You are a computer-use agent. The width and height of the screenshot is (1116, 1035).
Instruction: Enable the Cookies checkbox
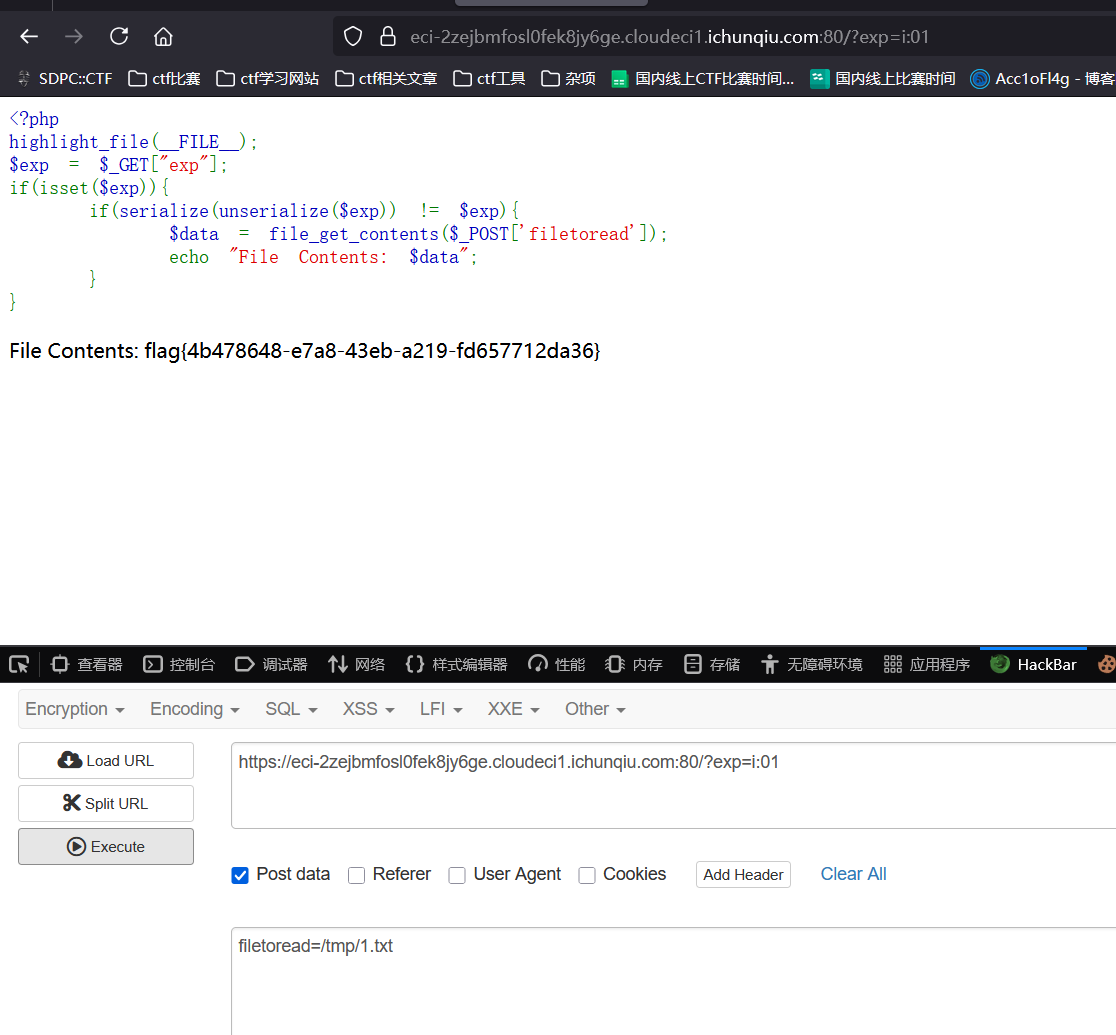[x=586, y=875]
